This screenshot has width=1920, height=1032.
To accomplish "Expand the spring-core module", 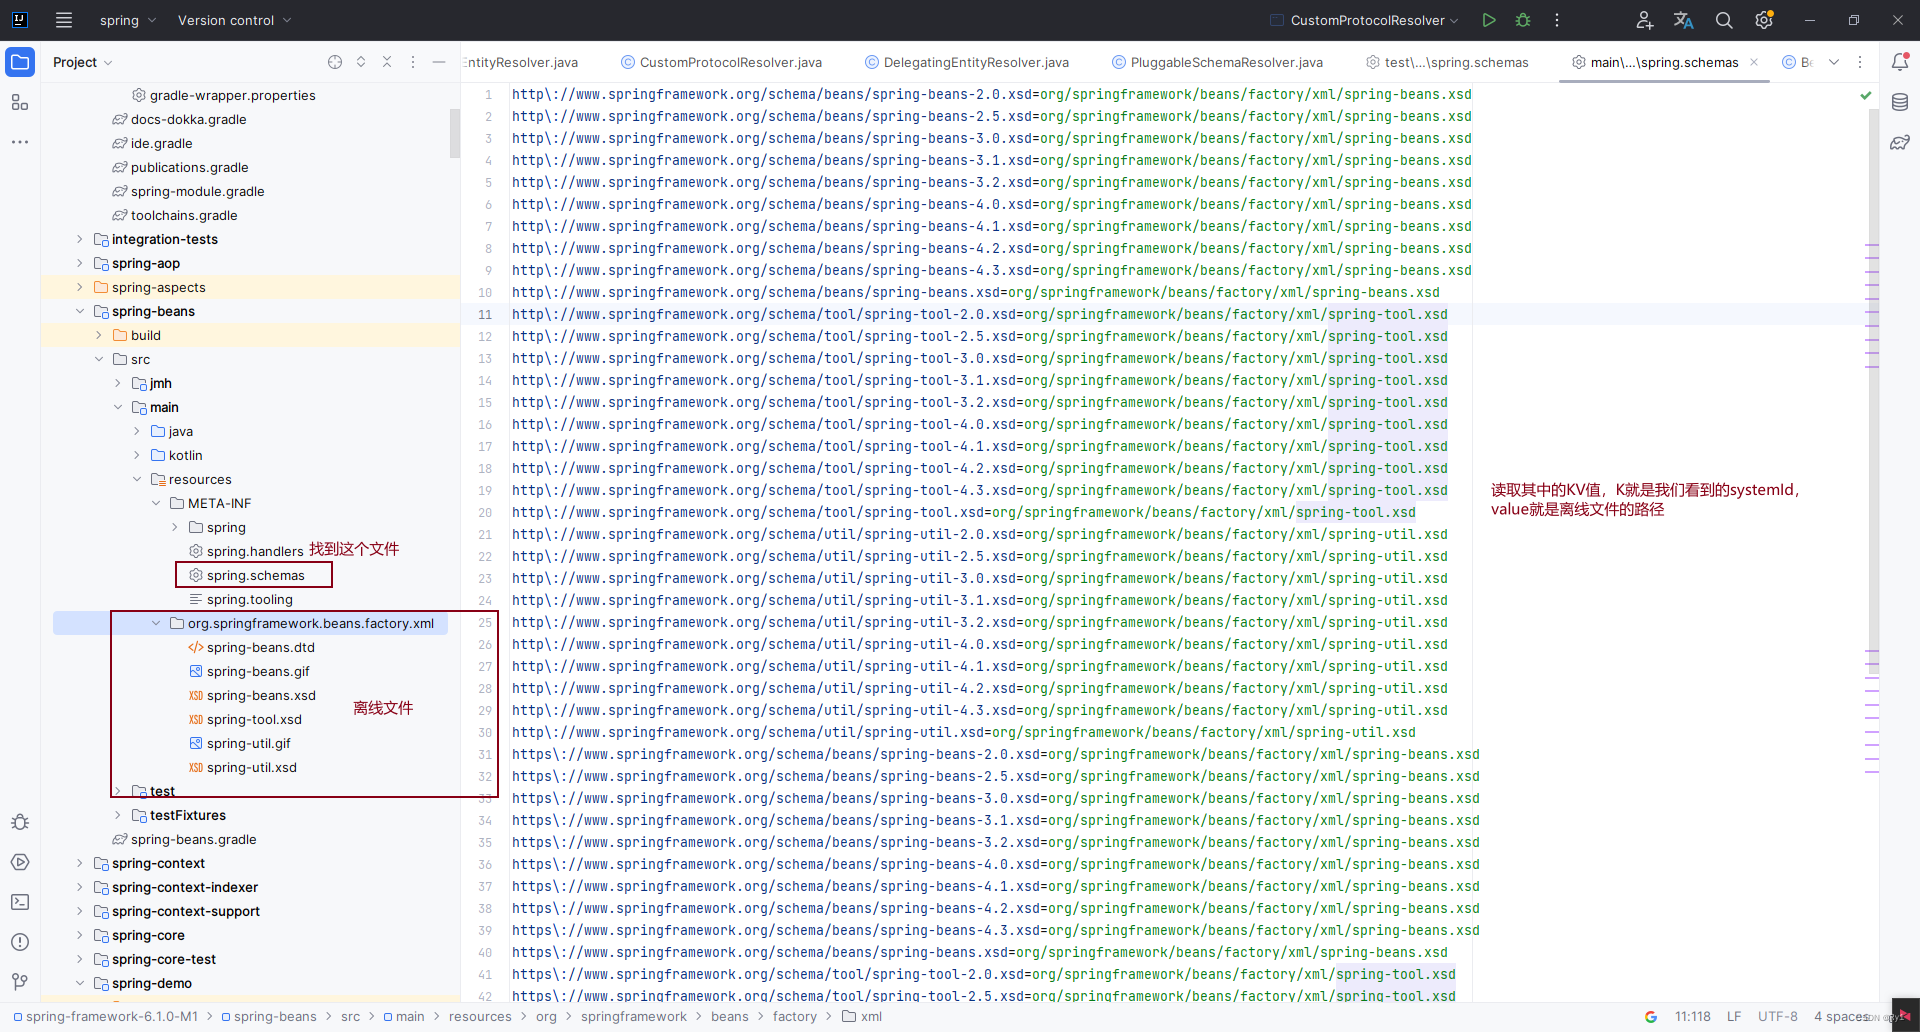I will click(80, 935).
